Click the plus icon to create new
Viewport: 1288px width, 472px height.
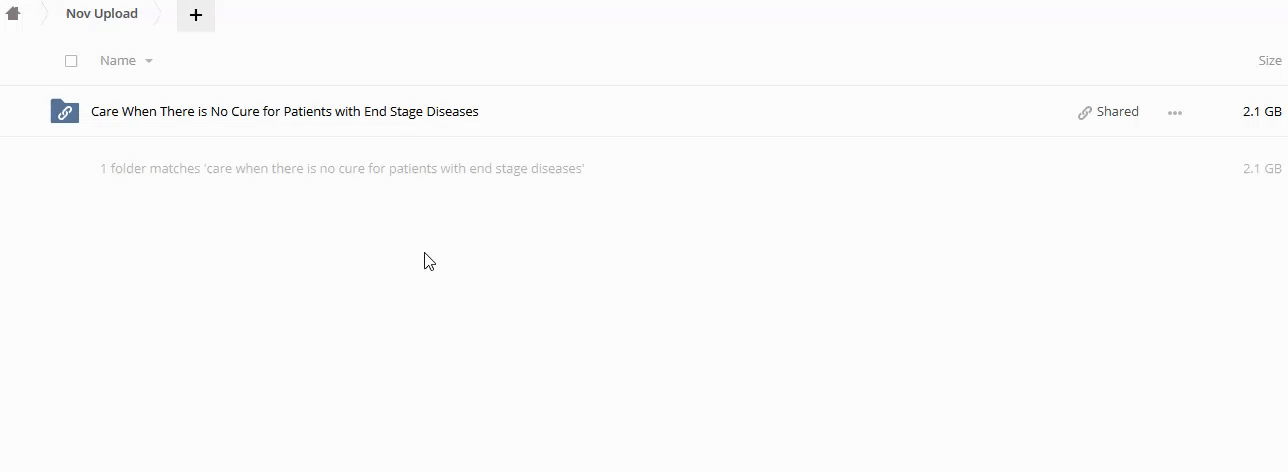coord(196,15)
